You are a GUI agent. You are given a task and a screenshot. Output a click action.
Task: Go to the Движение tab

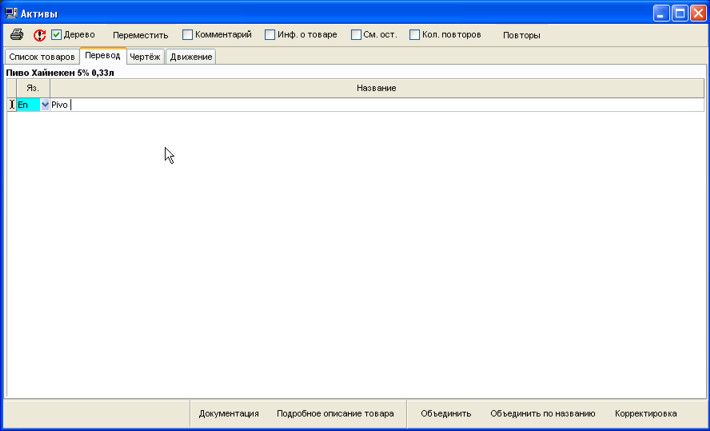click(191, 57)
